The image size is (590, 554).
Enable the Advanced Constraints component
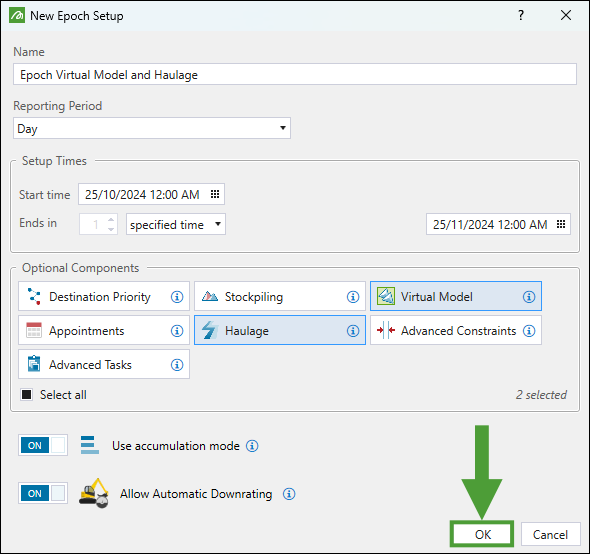[x=456, y=330]
